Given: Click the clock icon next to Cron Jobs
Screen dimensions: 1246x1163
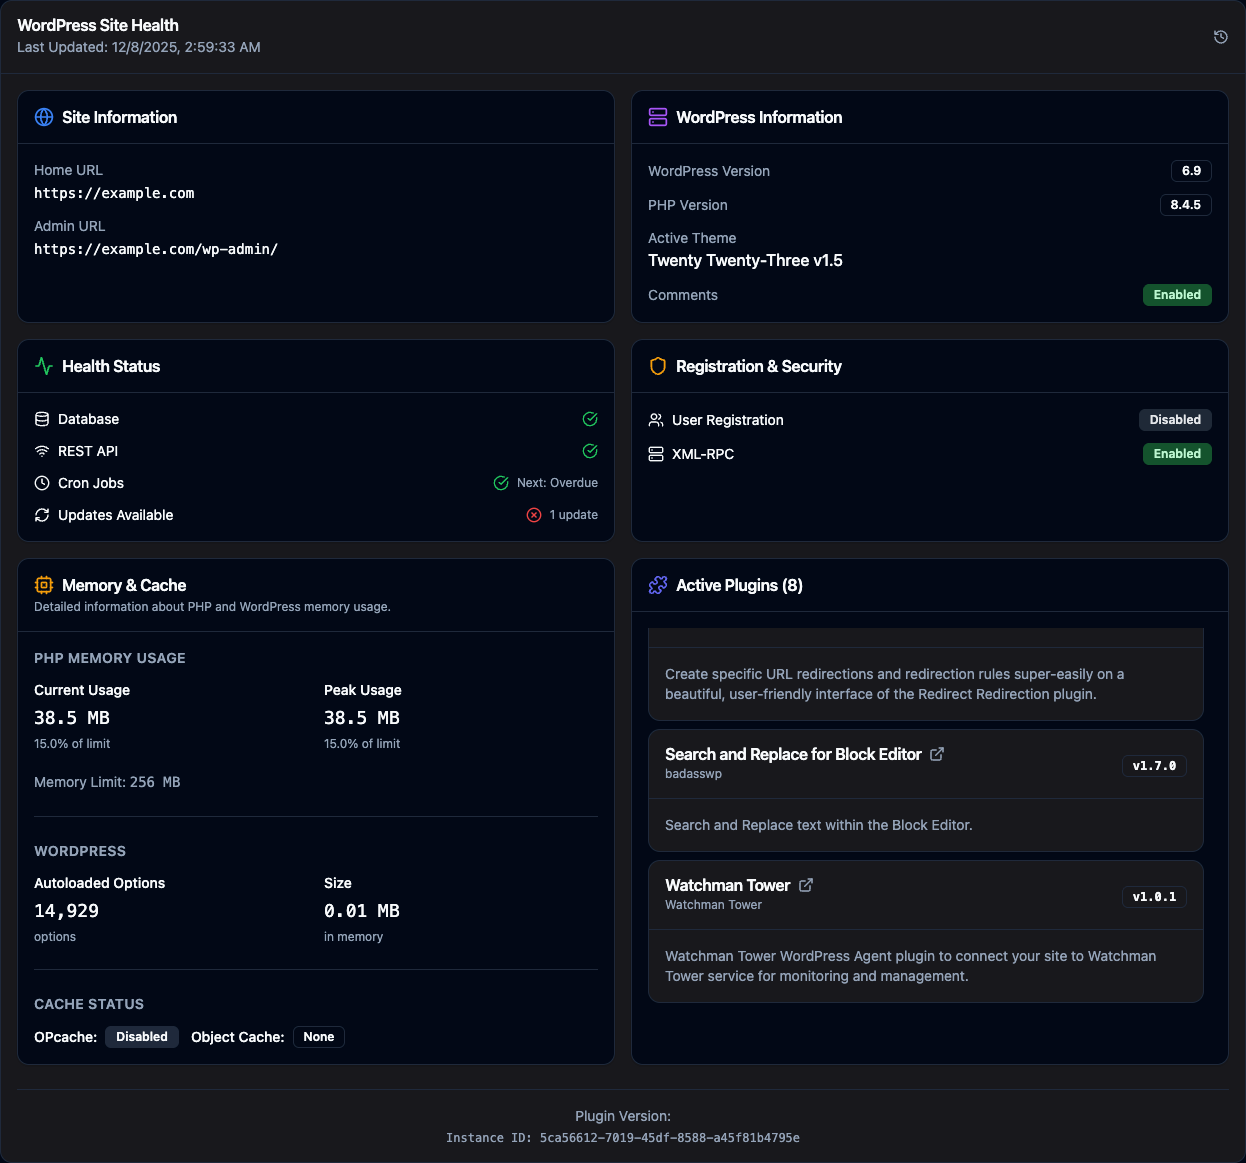Looking at the screenshot, I should click(41, 483).
